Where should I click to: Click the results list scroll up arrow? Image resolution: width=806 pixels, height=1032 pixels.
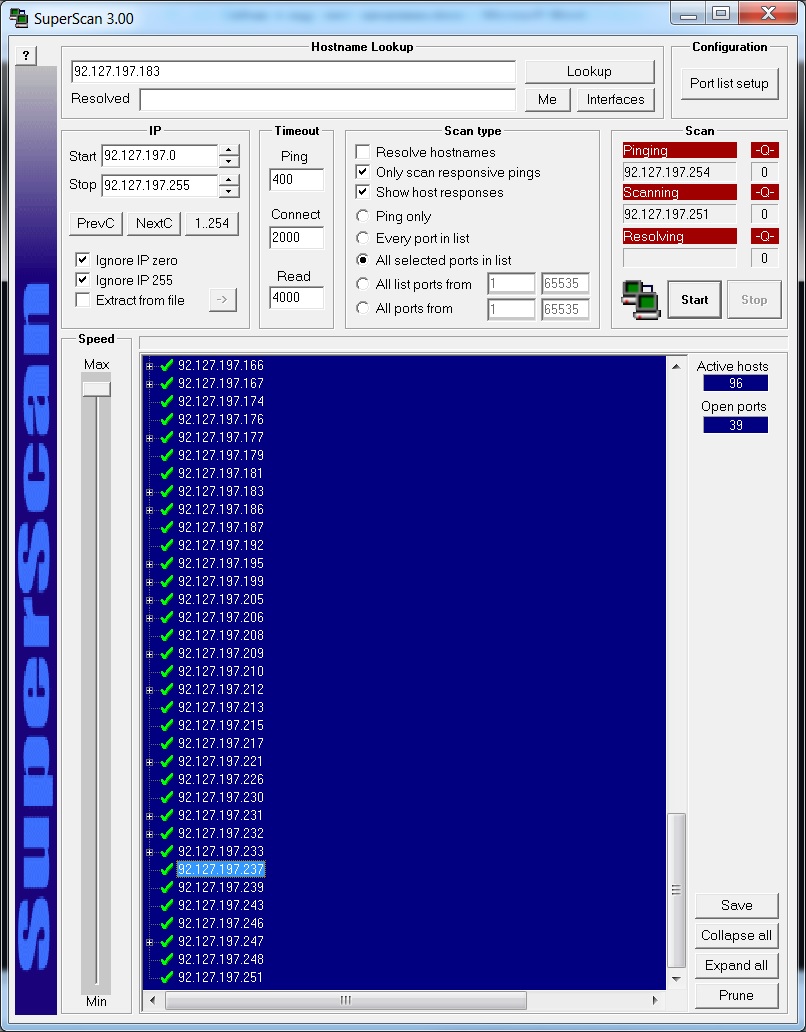point(676,366)
